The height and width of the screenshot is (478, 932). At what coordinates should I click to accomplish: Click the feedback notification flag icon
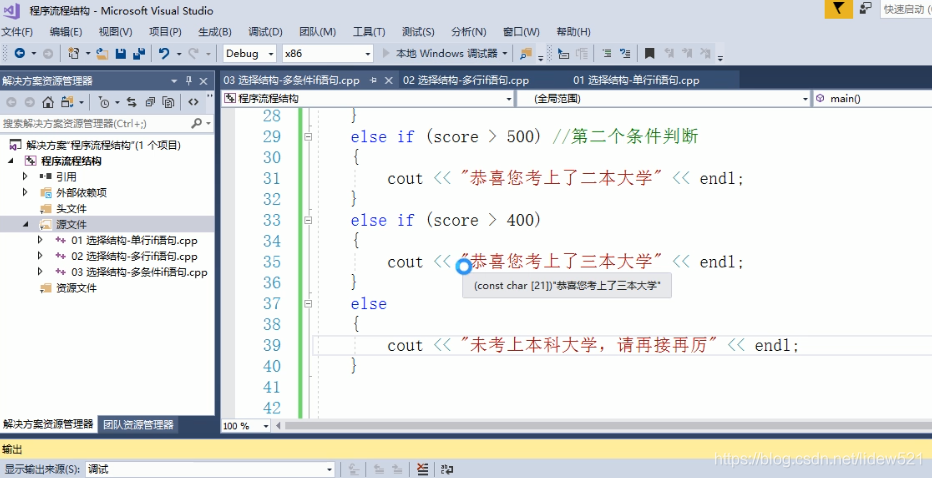tap(838, 9)
